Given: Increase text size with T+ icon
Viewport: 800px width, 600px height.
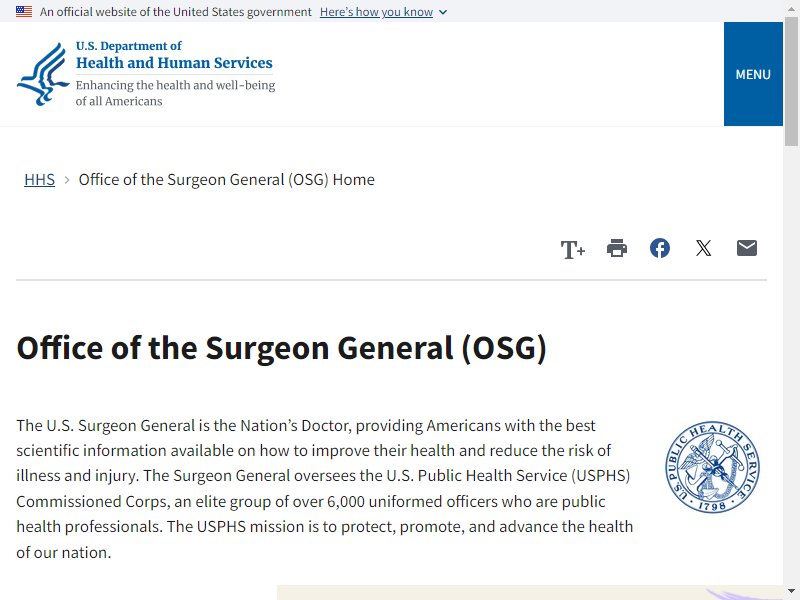Looking at the screenshot, I should 572,249.
